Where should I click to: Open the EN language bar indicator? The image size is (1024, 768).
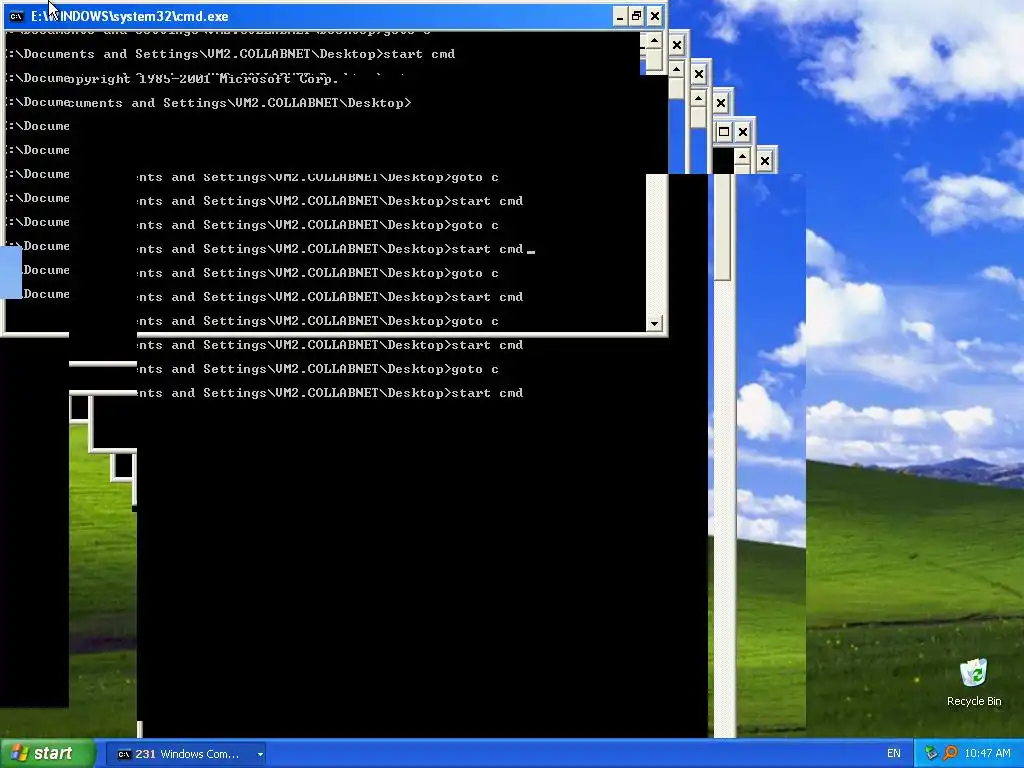coord(893,754)
